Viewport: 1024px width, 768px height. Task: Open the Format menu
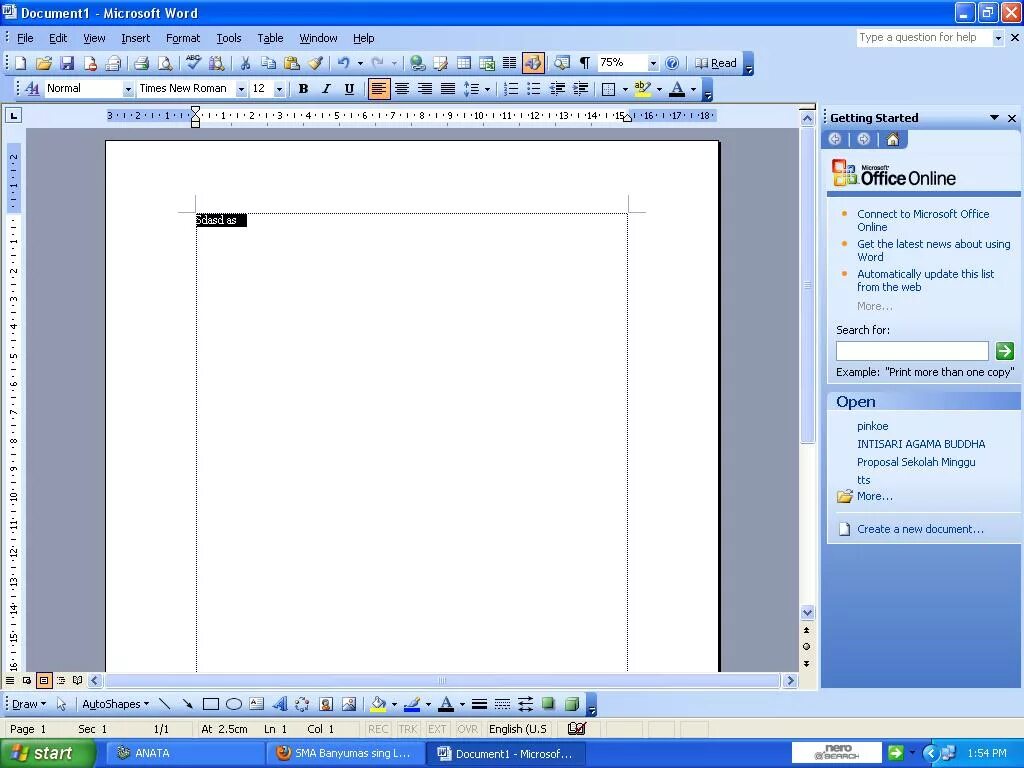click(x=183, y=38)
